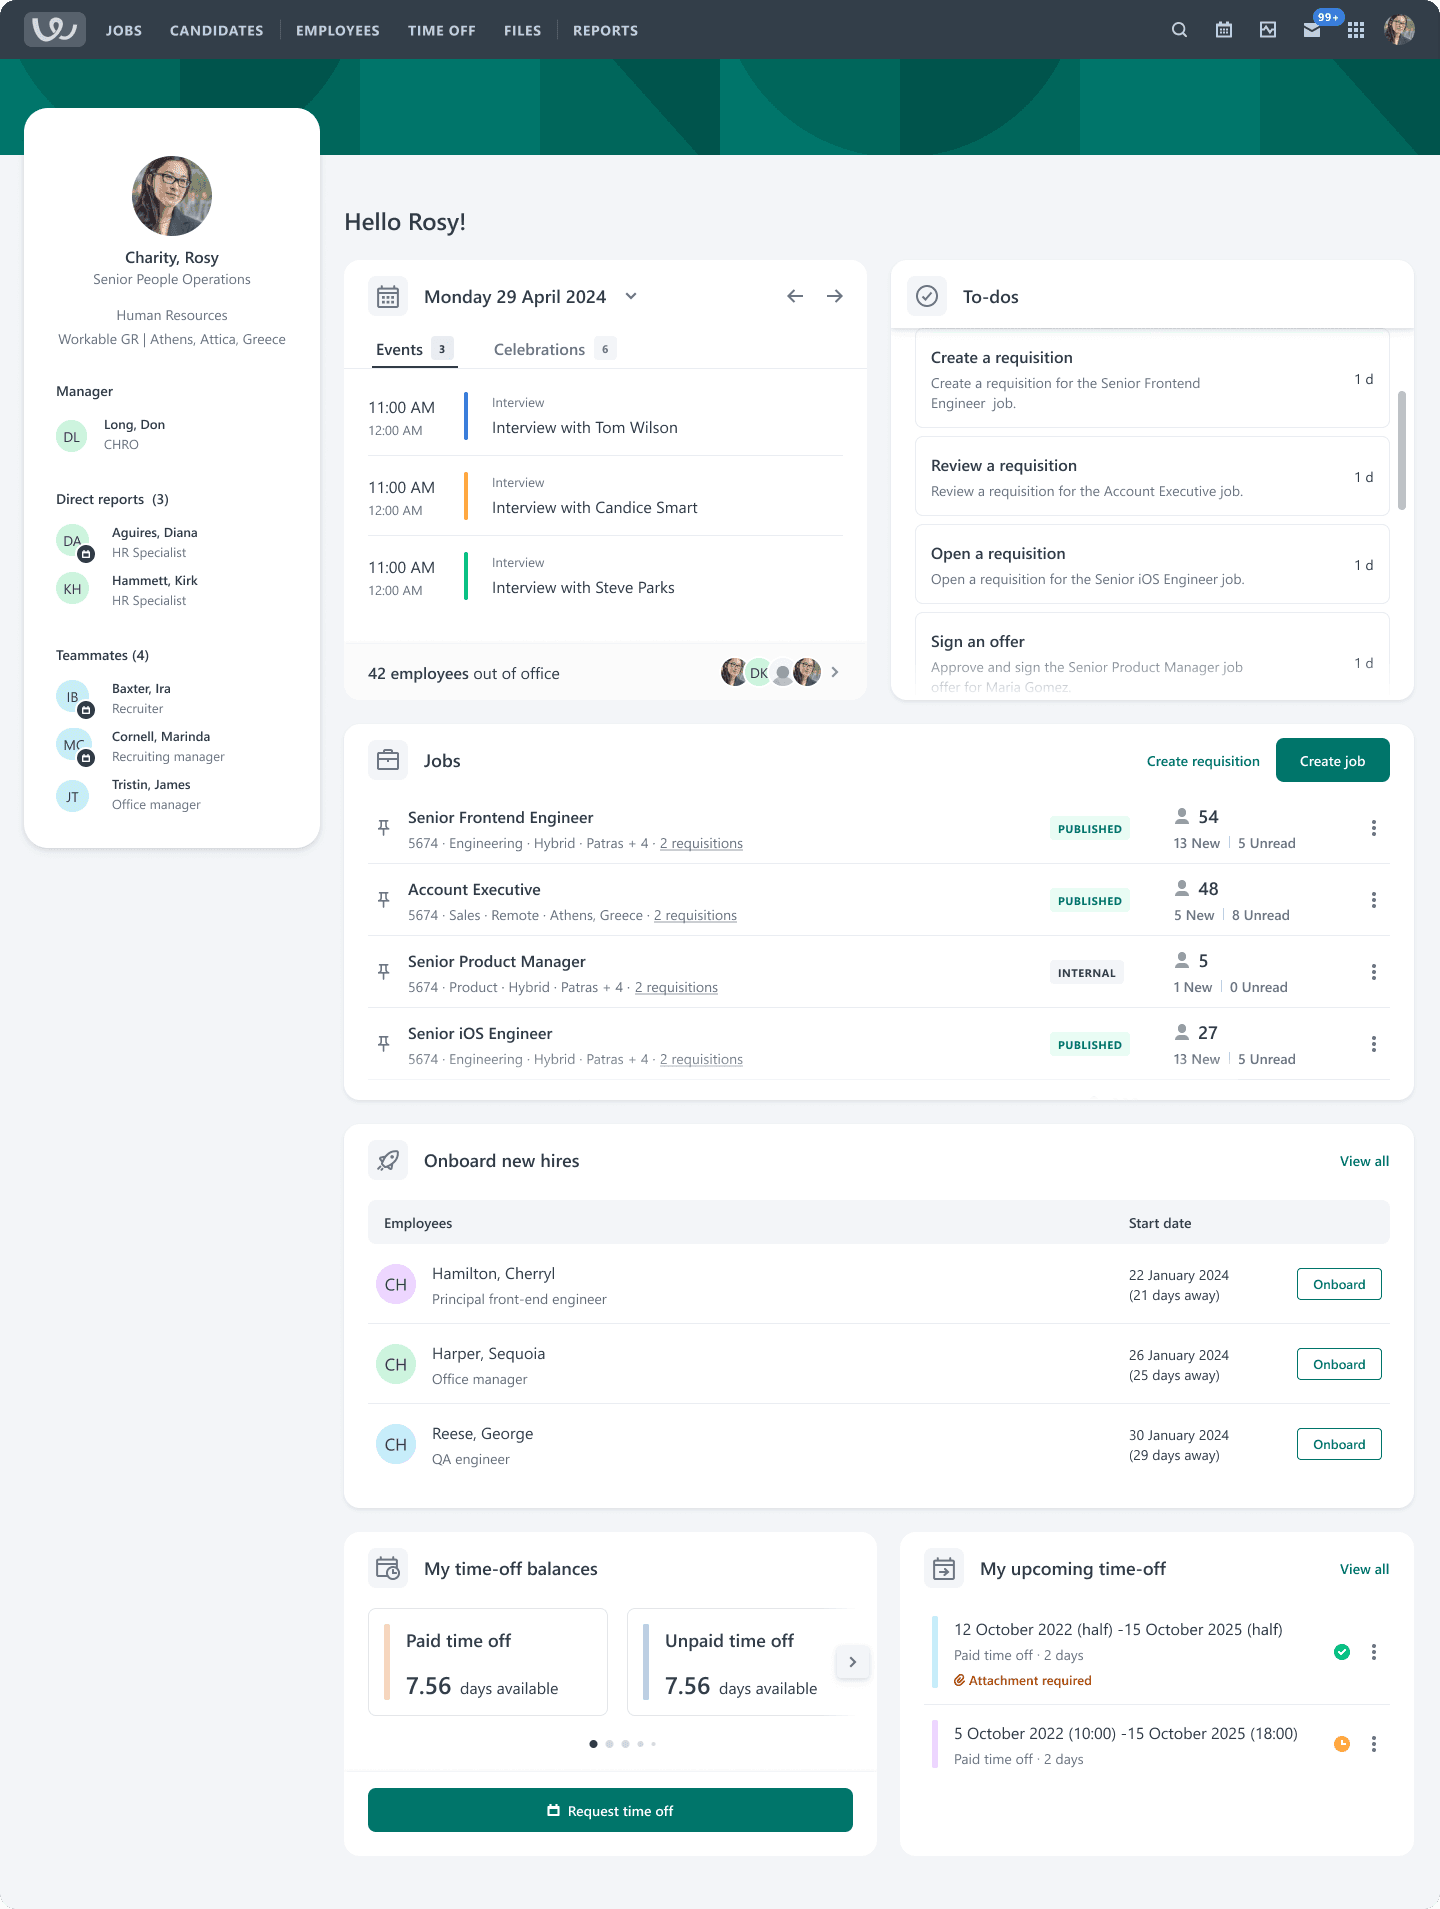Toggle pin on Senior Product Manager job

(383, 972)
